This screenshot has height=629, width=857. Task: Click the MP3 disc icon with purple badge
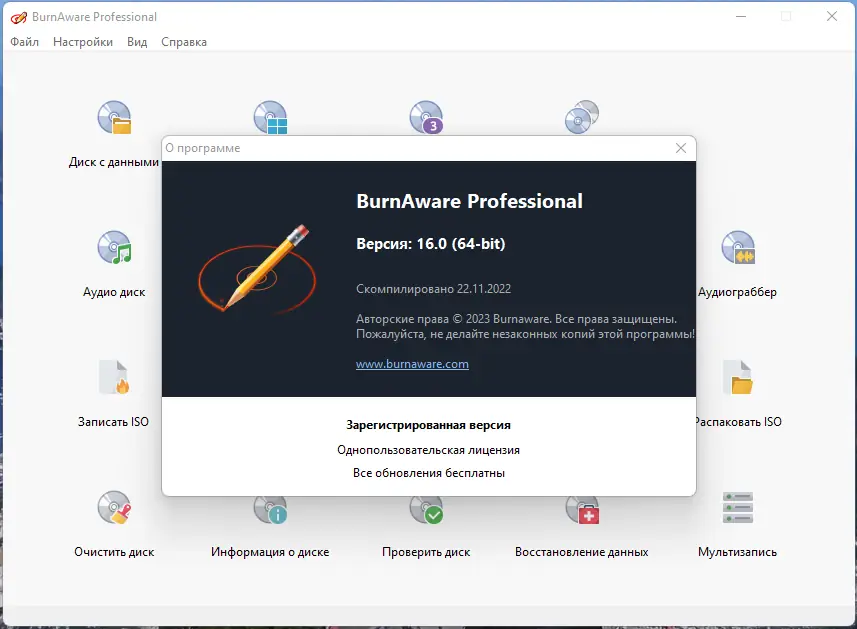426,117
